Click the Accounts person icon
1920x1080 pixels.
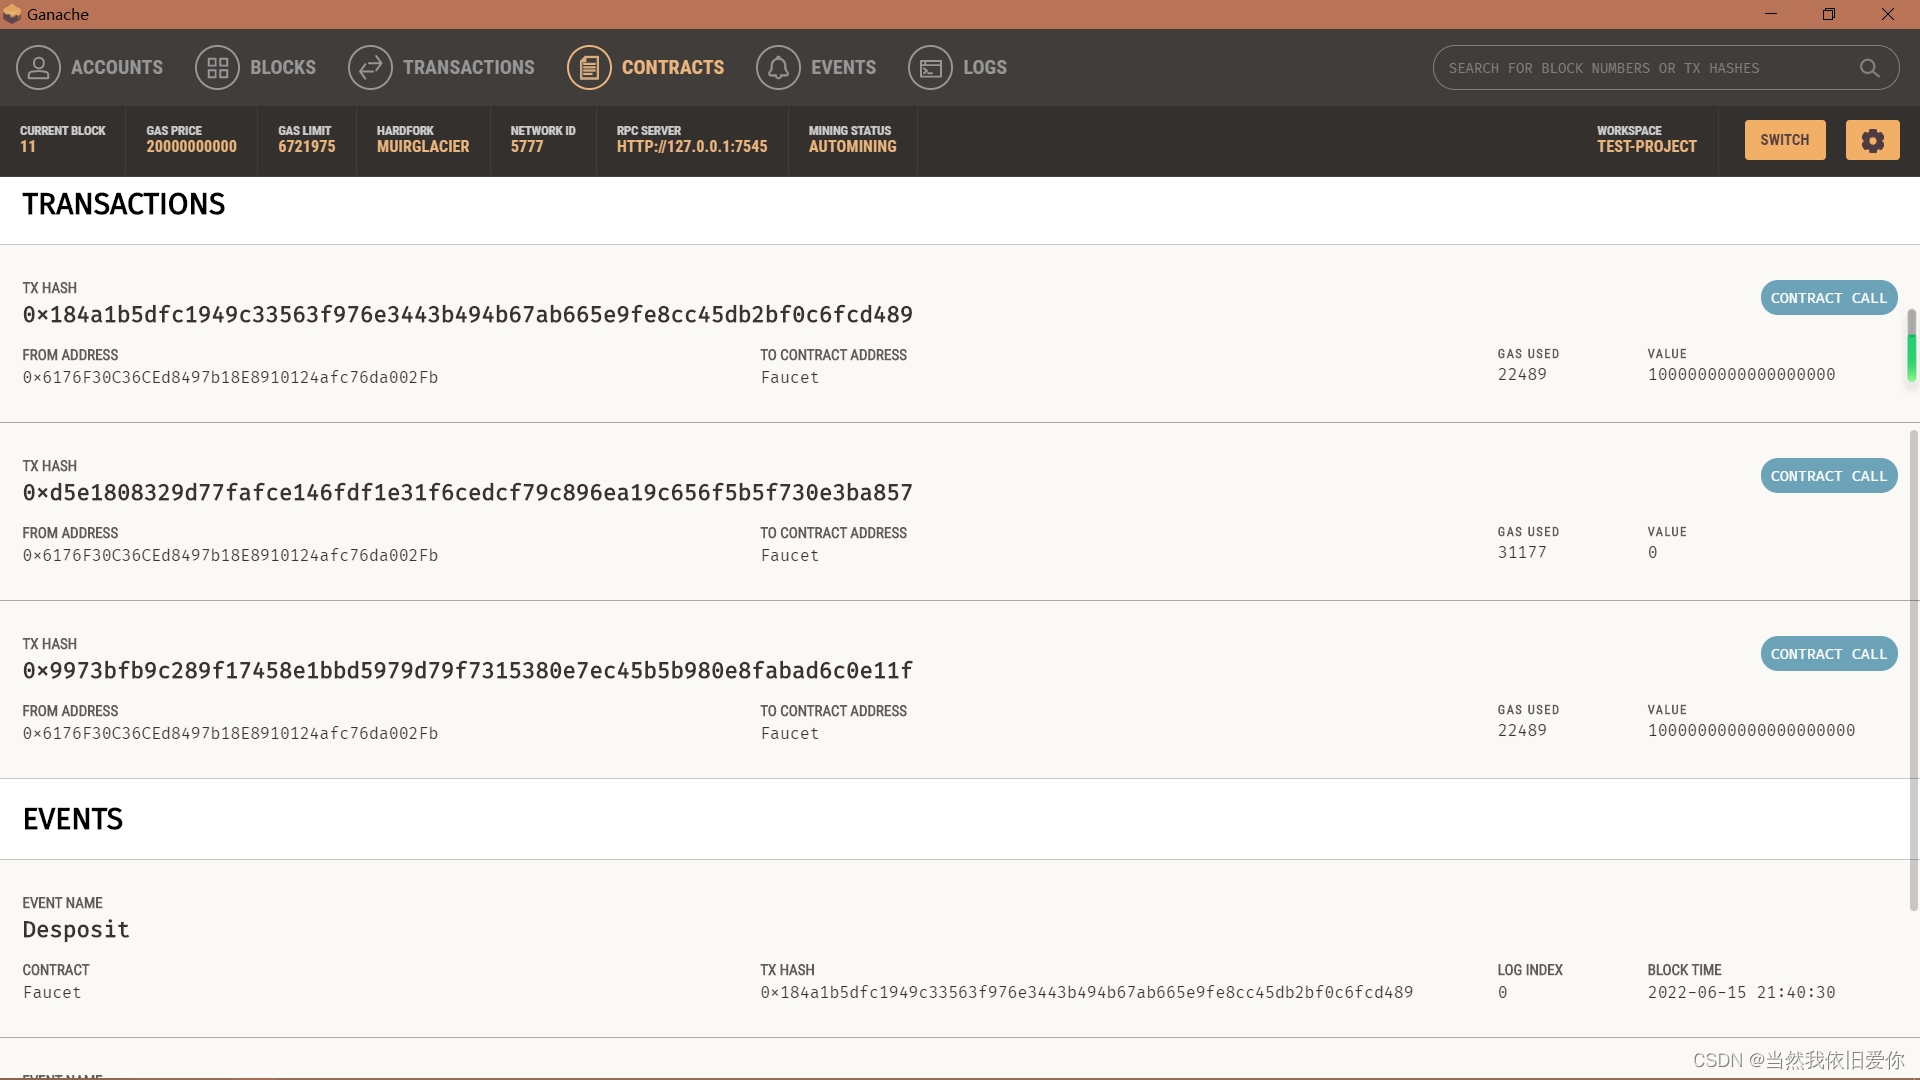38,68
